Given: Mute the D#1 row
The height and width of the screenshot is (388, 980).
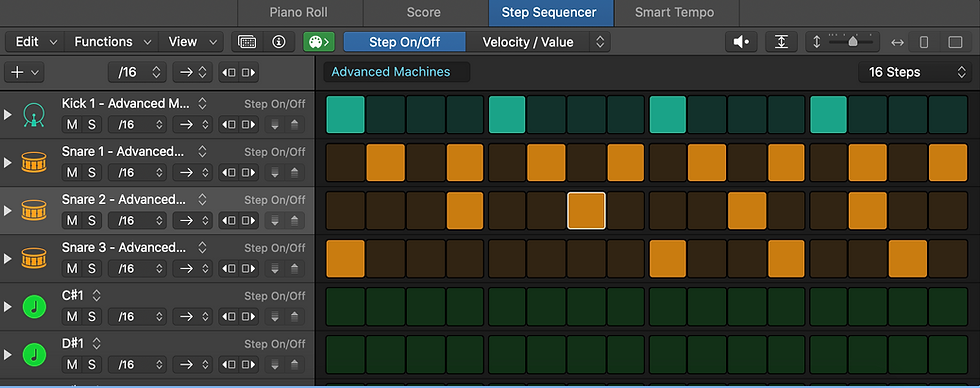Looking at the screenshot, I should (x=72, y=364).
